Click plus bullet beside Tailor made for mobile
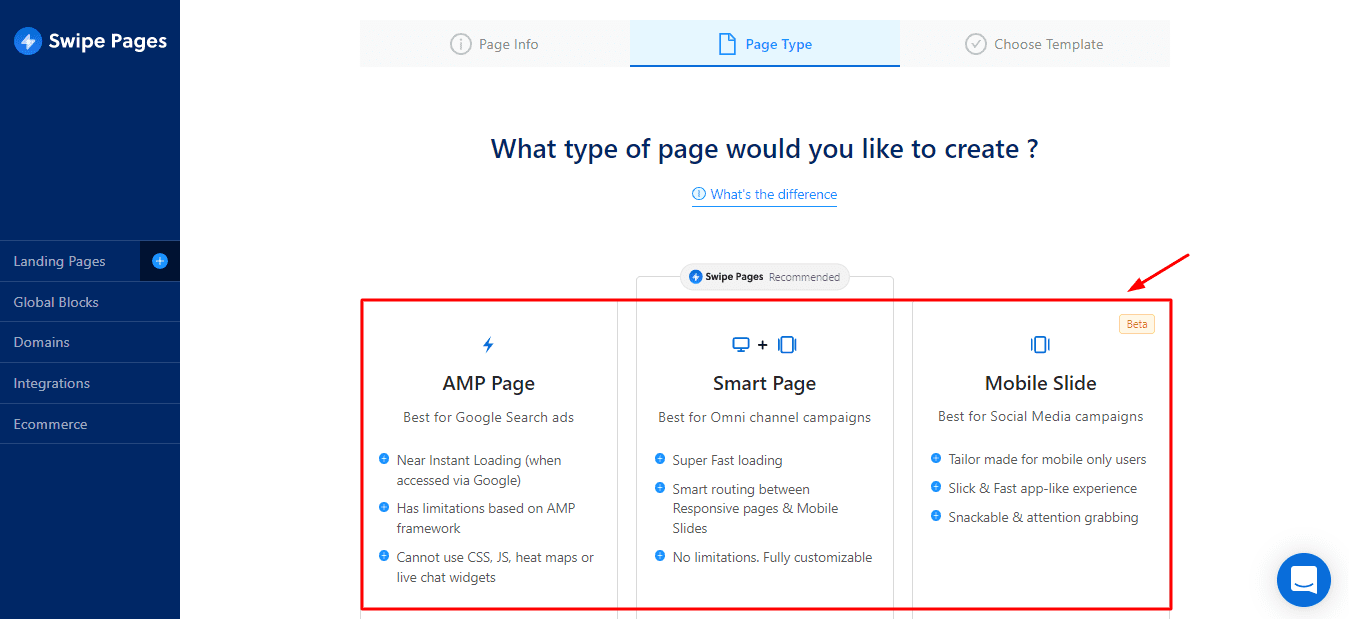This screenshot has height=619, width=1349. coord(936,458)
